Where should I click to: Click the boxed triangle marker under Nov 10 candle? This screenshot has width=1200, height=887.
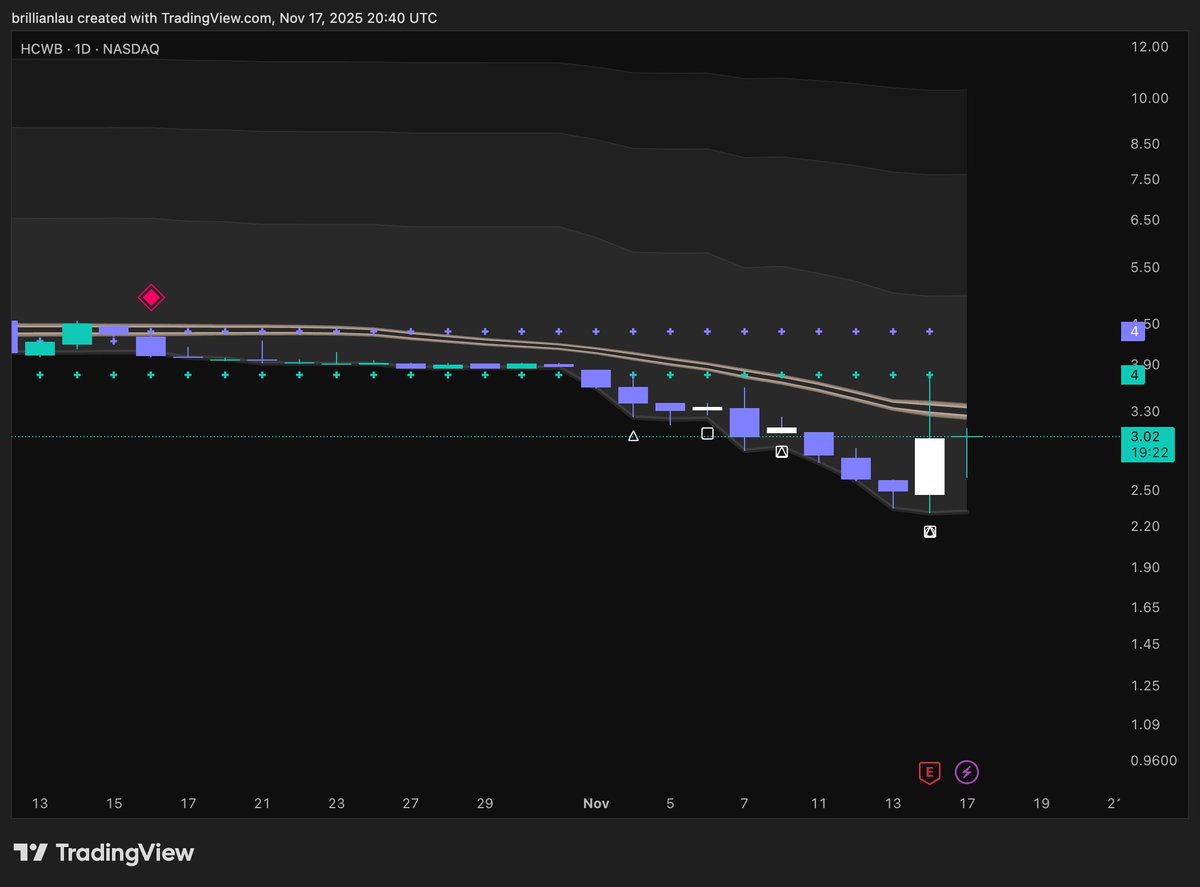coord(782,452)
